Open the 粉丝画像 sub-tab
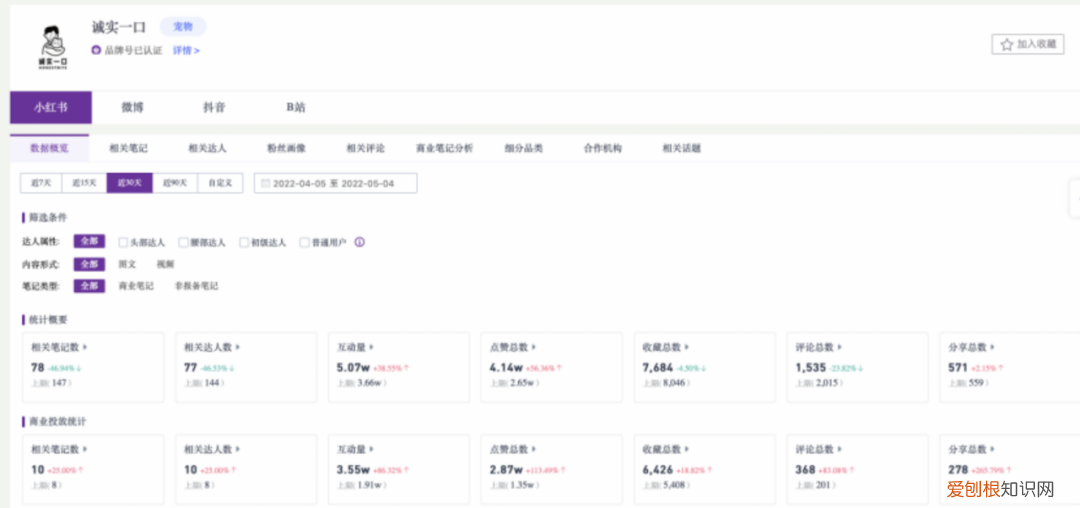The image size is (1080, 508). [287, 148]
